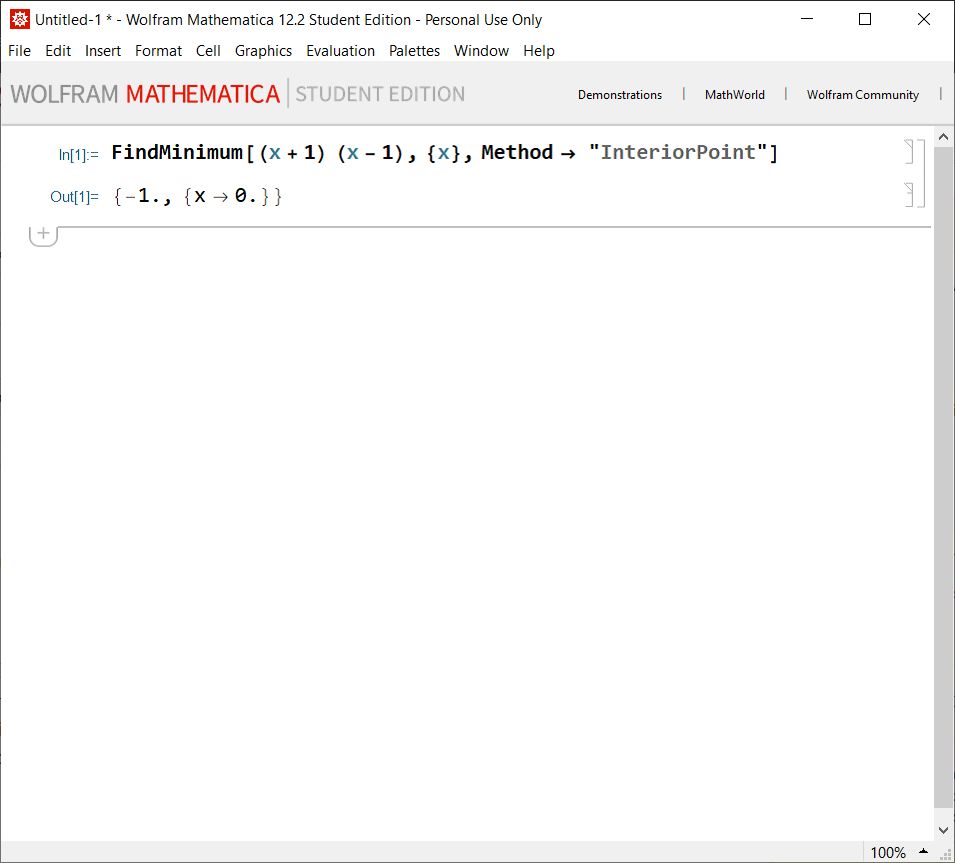Click the Mathematica app icon in title bar
This screenshot has width=955, height=863.
pos(19,19)
